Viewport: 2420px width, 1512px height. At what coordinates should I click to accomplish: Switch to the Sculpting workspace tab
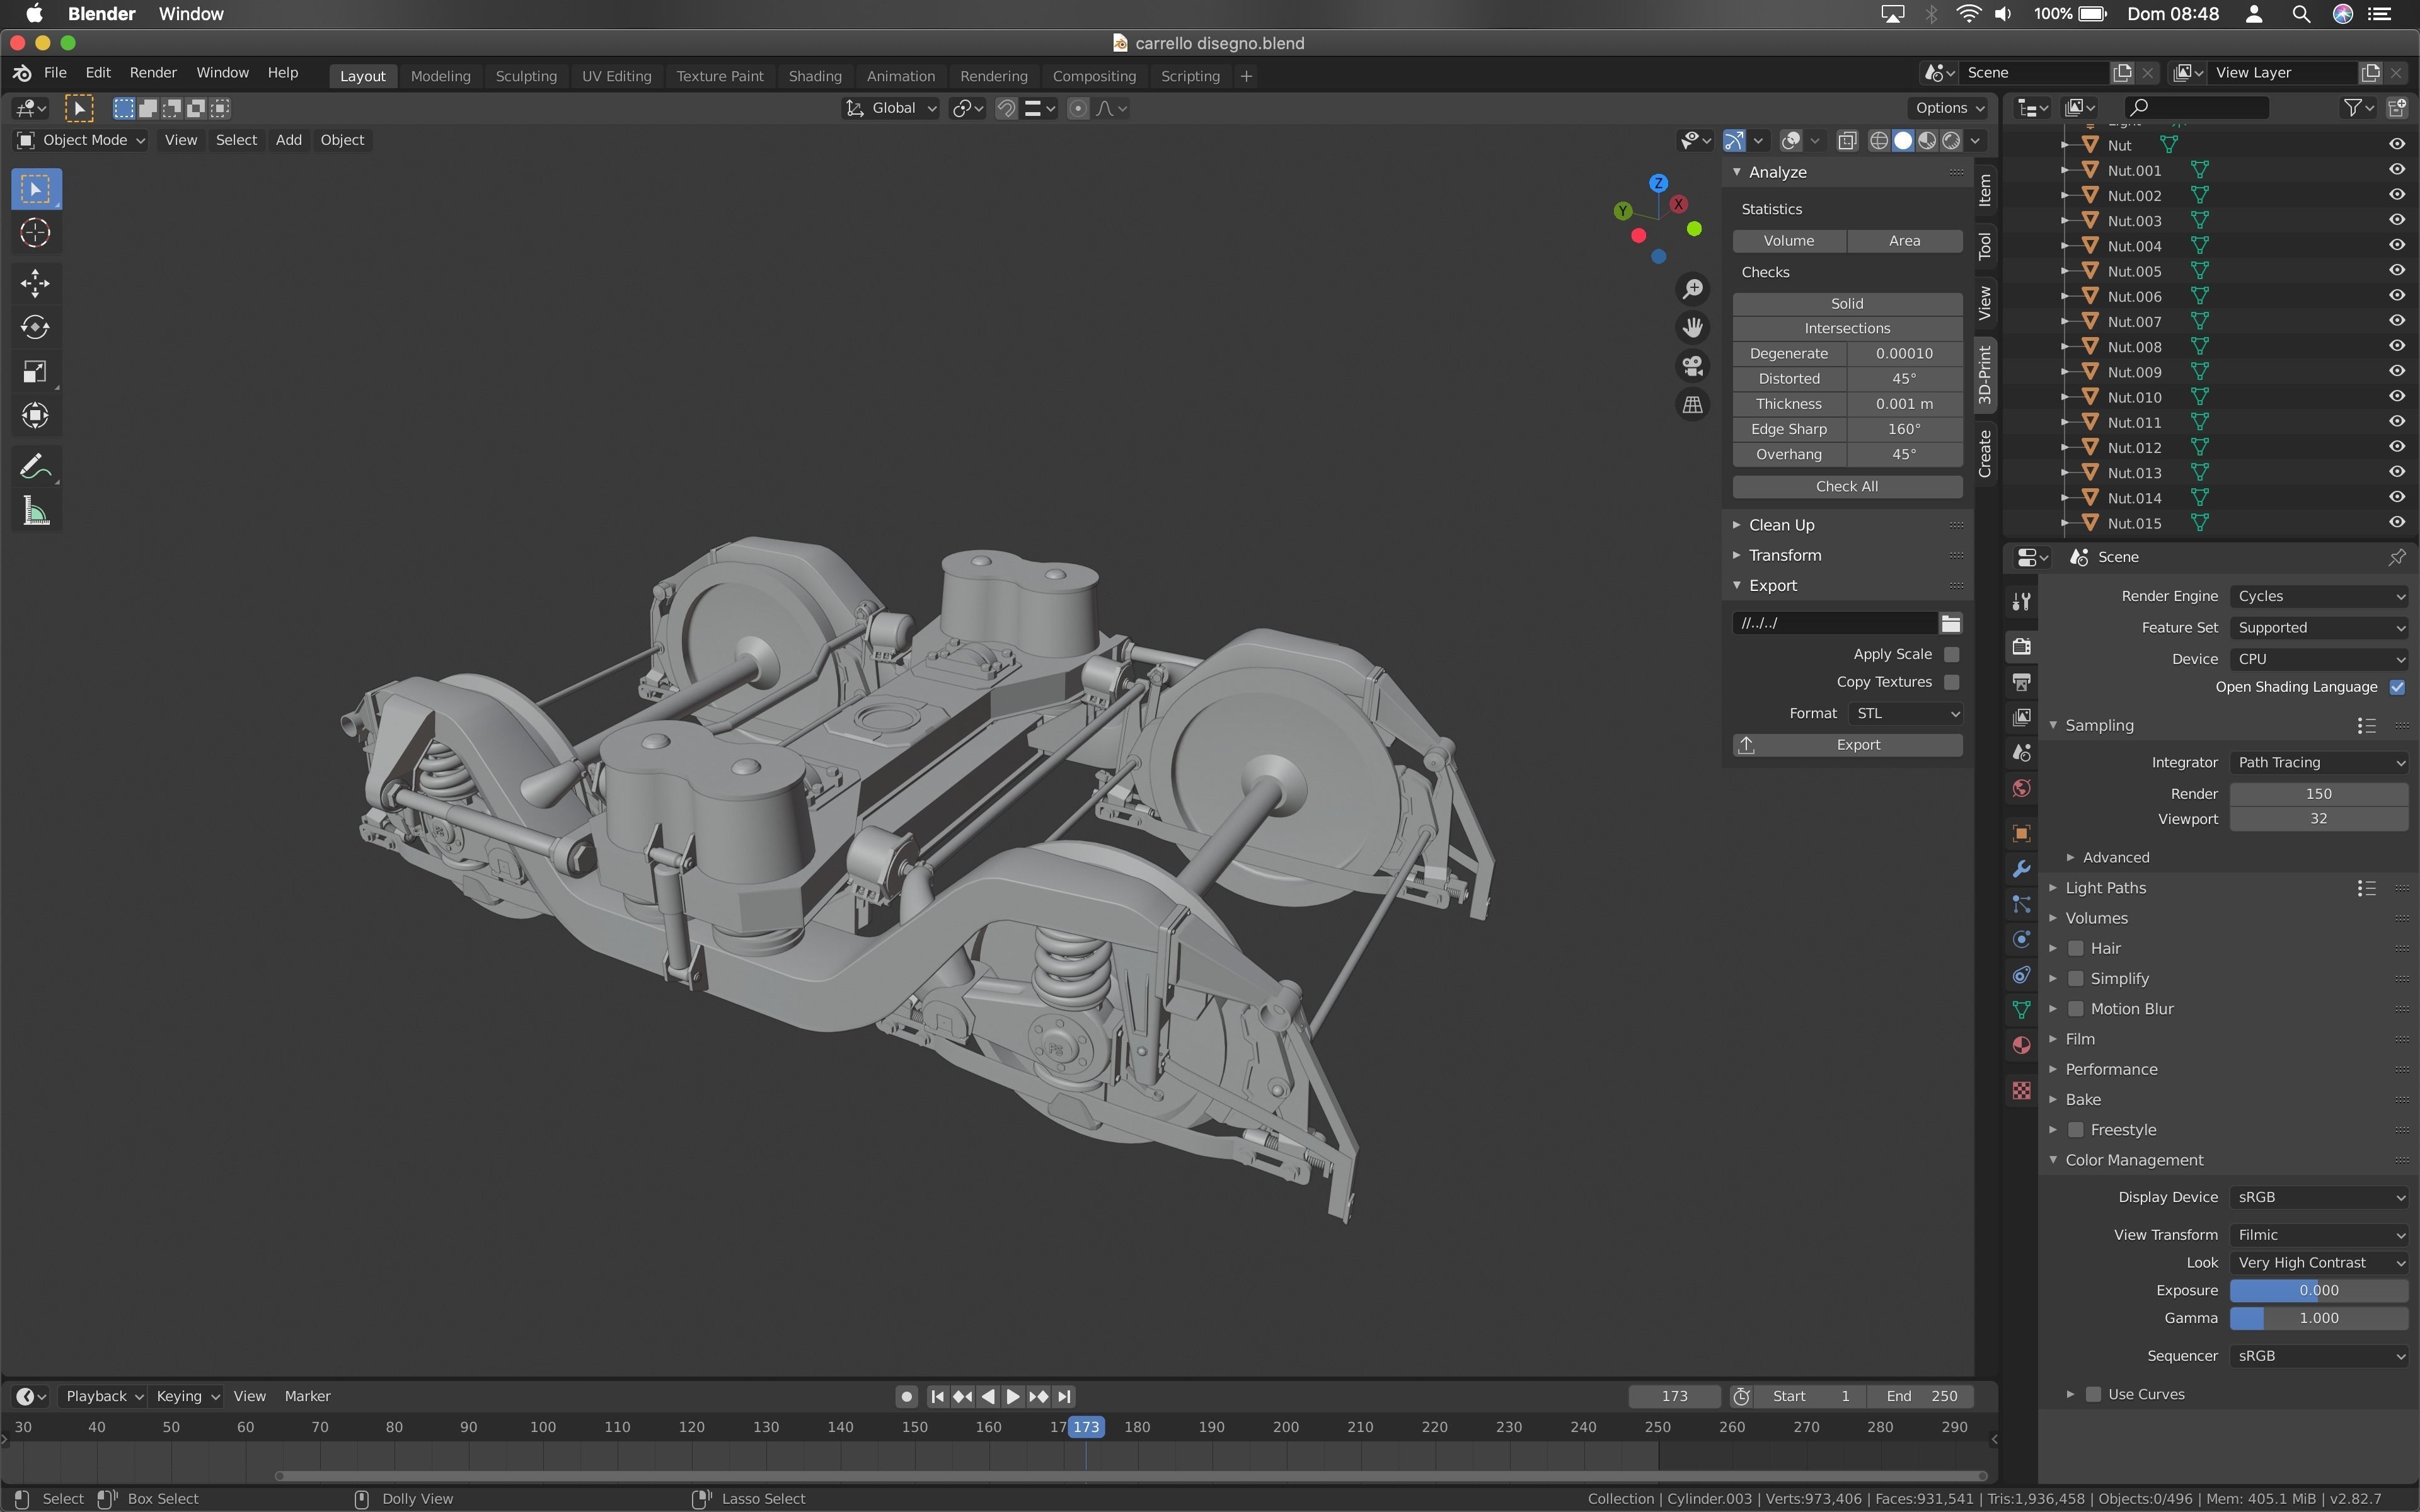[526, 76]
